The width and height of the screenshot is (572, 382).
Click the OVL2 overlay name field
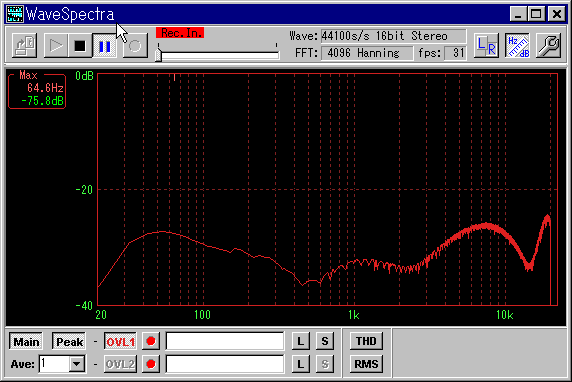coord(225,364)
